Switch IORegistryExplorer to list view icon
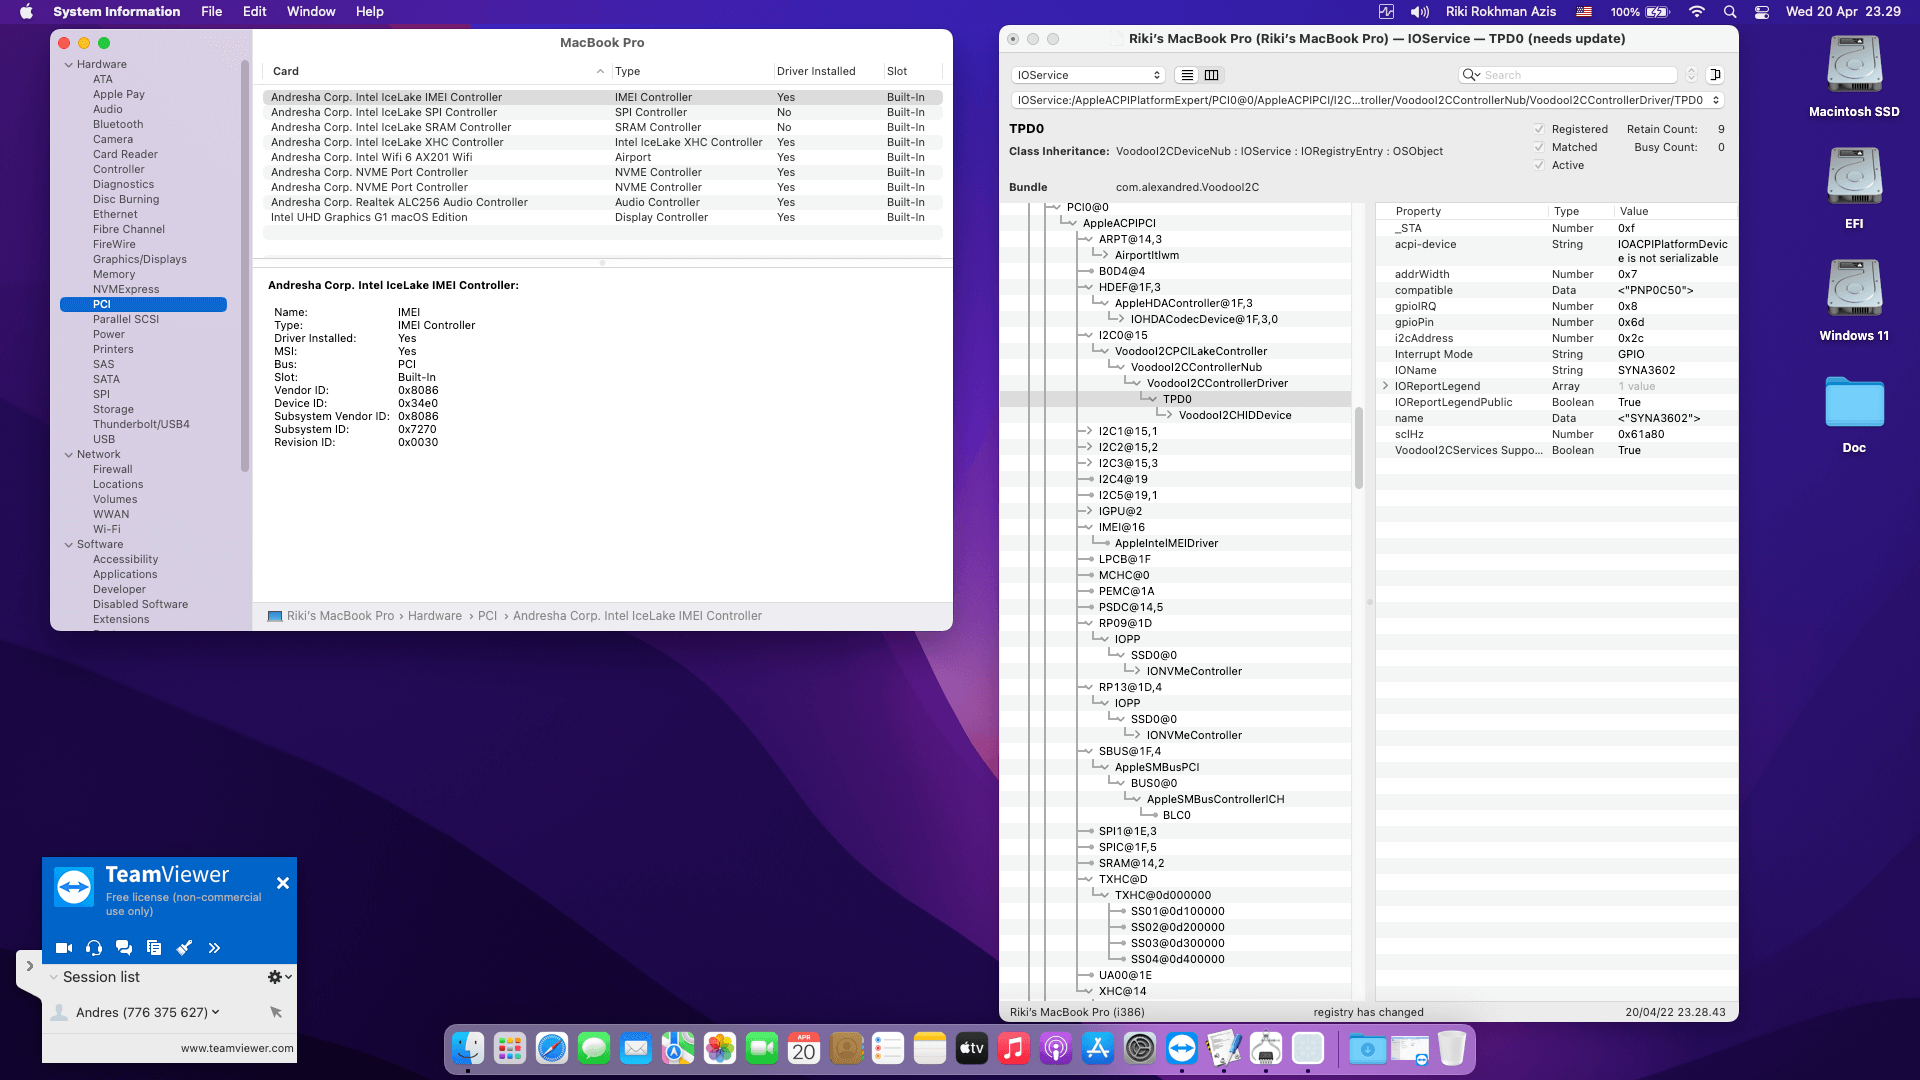Screen dimensions: 1920x1080 [1187, 75]
